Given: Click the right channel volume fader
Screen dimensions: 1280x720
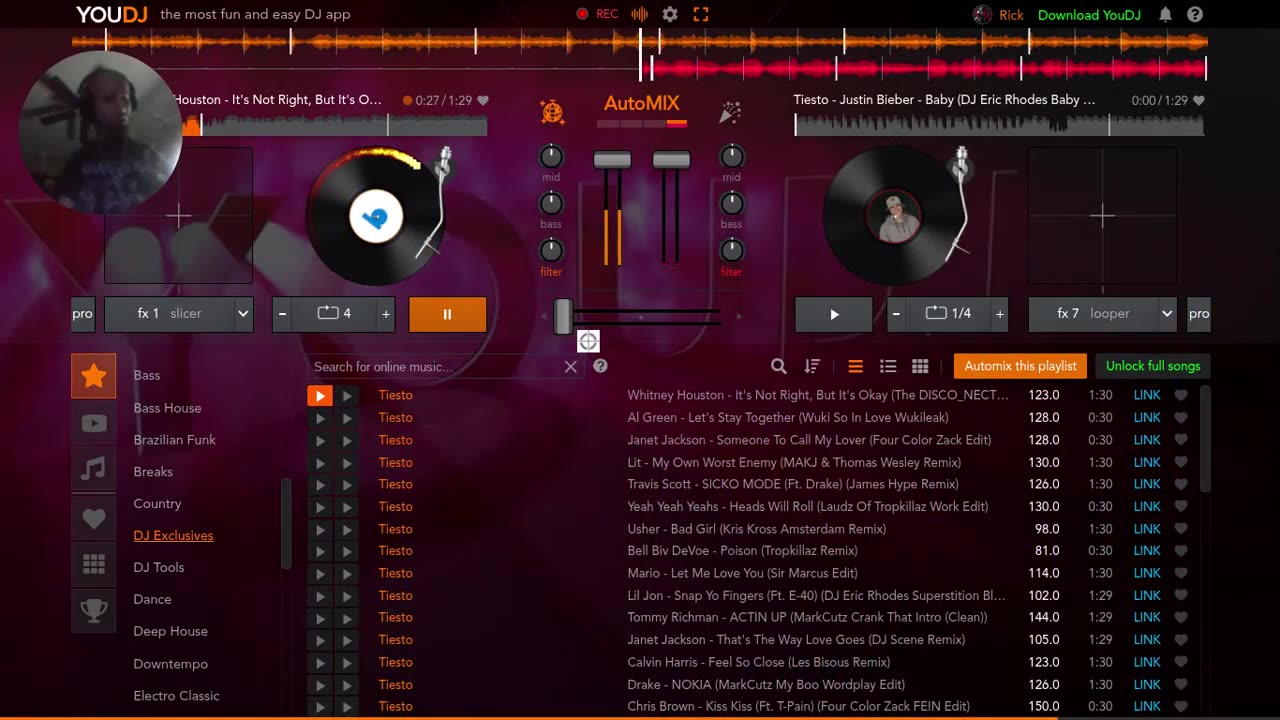Looking at the screenshot, I should (671, 160).
